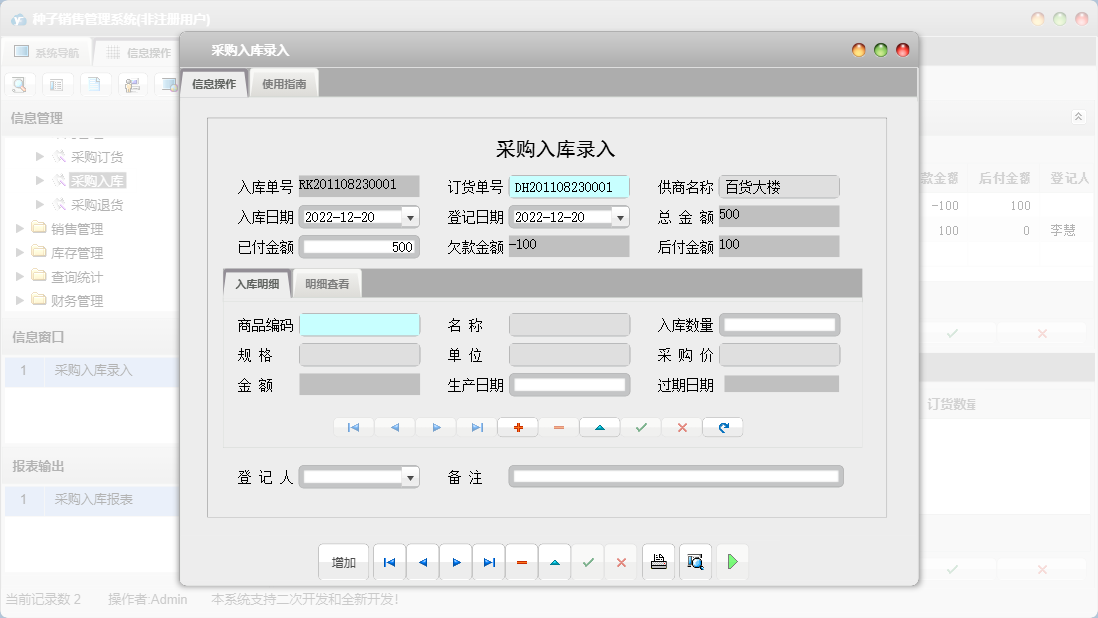This screenshot has width=1098, height=618.
Task: Click the 商品编码 input field
Action: [x=359, y=324]
